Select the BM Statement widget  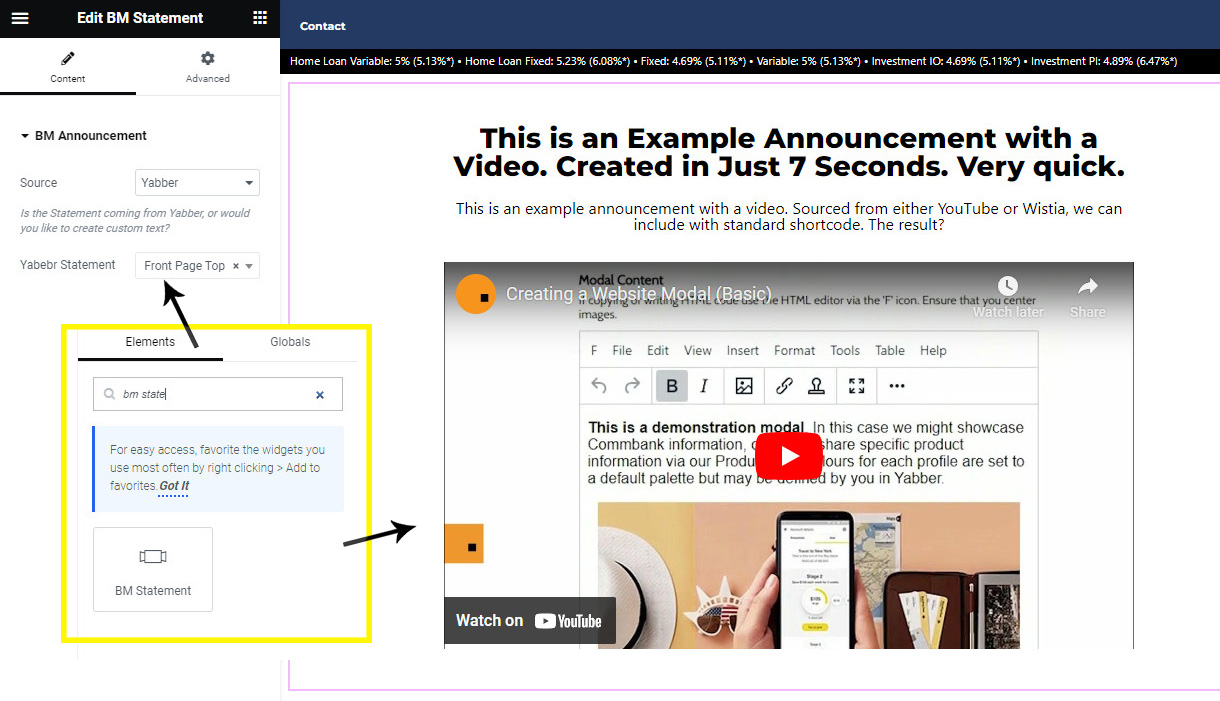pyautogui.click(x=153, y=569)
